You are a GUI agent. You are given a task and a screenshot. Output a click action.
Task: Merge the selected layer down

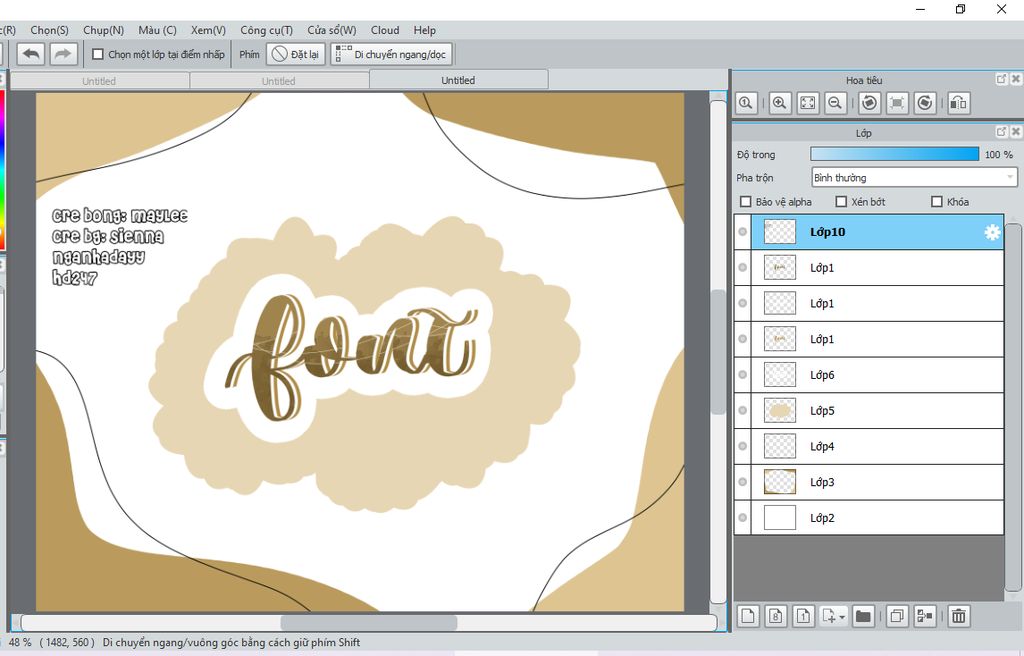925,616
